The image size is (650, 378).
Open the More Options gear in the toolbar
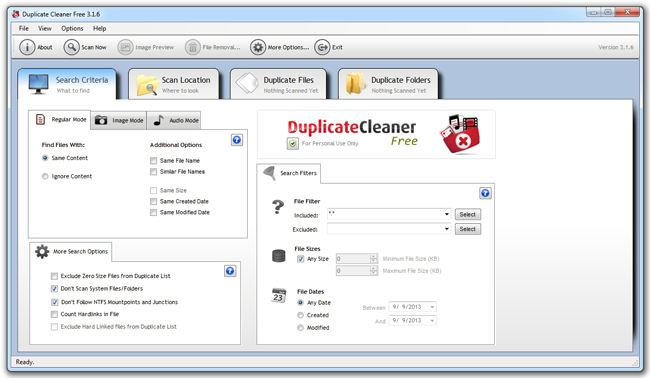[258, 47]
